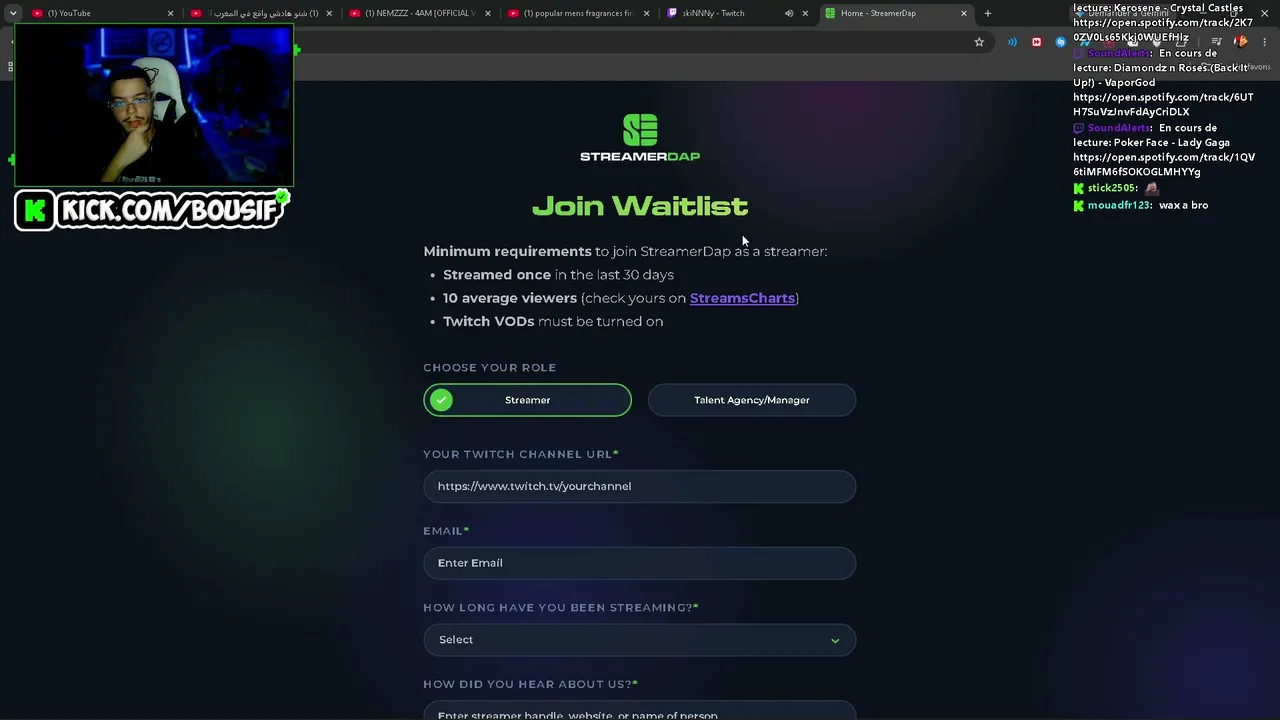
Task: Open the tab search chevron
Action: click(13, 13)
